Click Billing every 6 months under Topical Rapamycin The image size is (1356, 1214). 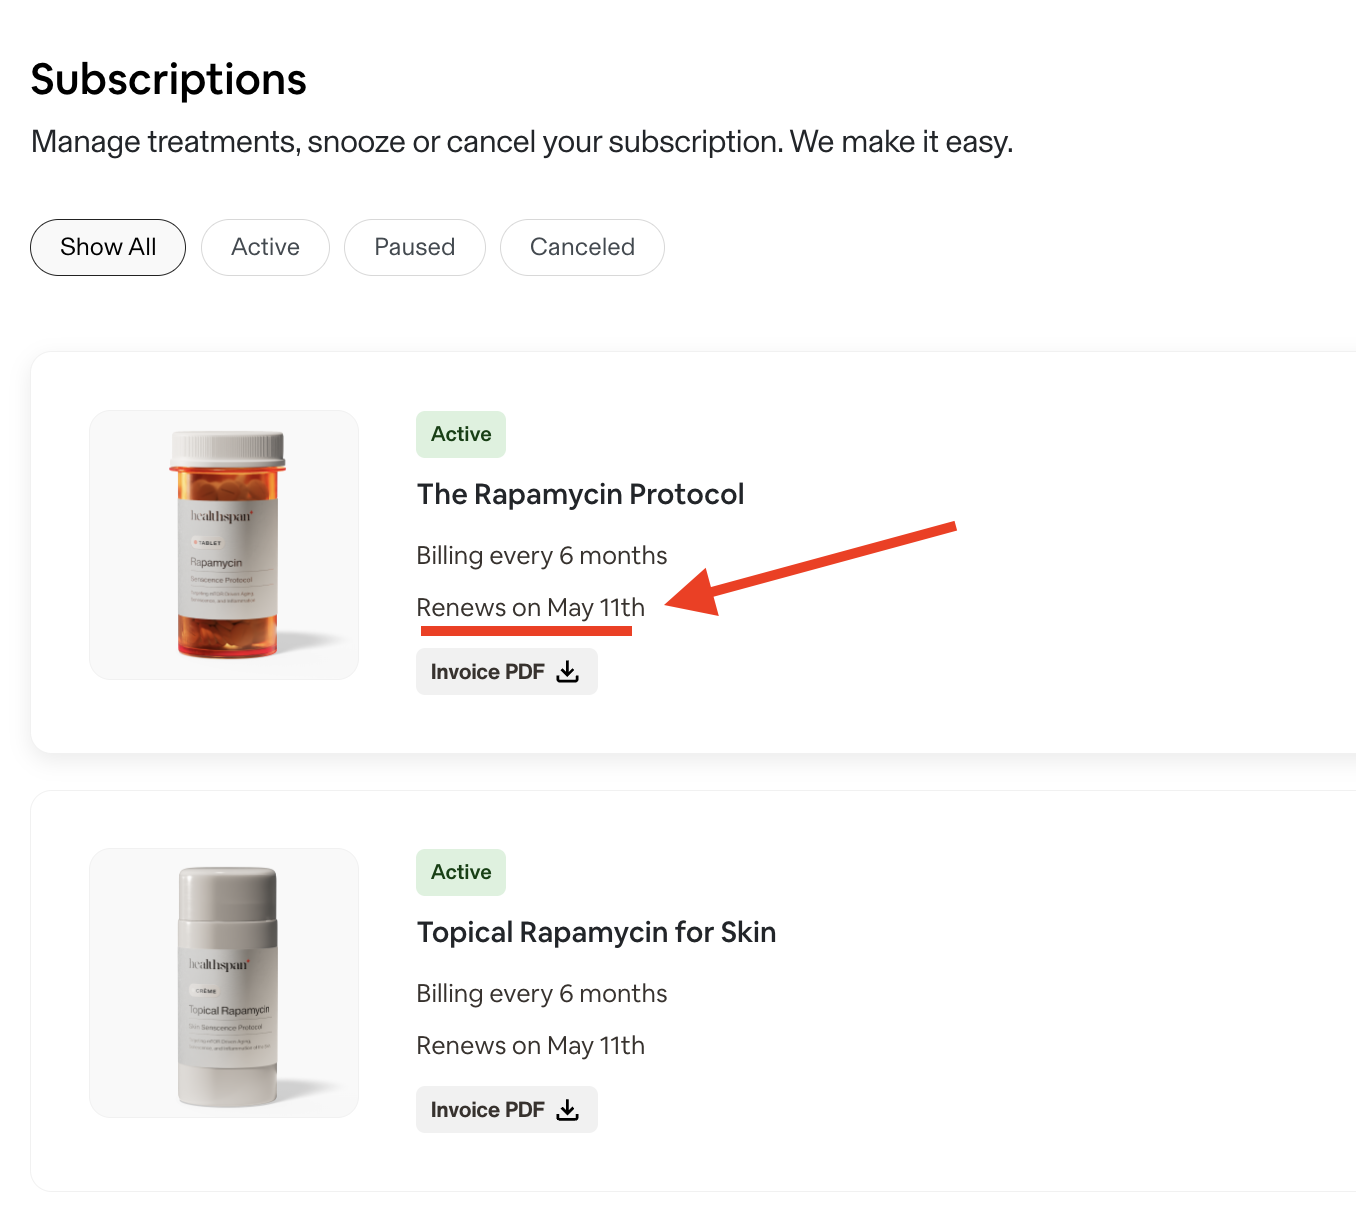[x=541, y=994]
